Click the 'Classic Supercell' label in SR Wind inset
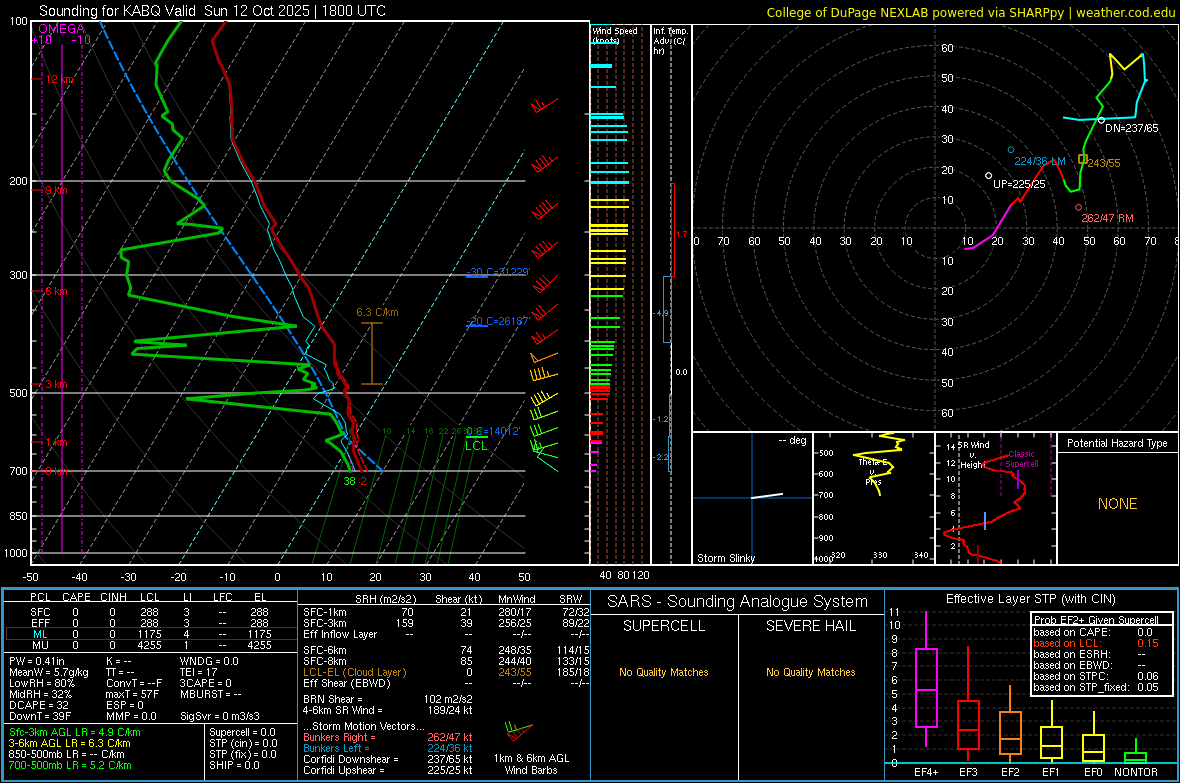The image size is (1180, 783). point(1022,459)
